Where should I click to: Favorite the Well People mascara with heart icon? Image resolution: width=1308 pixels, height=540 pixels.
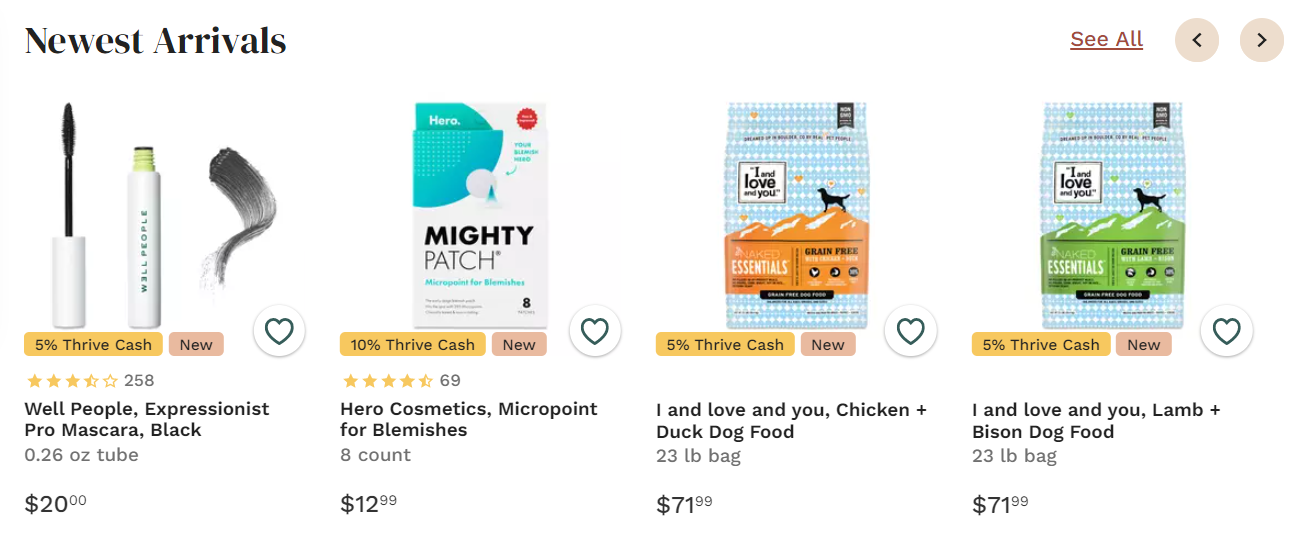(279, 331)
